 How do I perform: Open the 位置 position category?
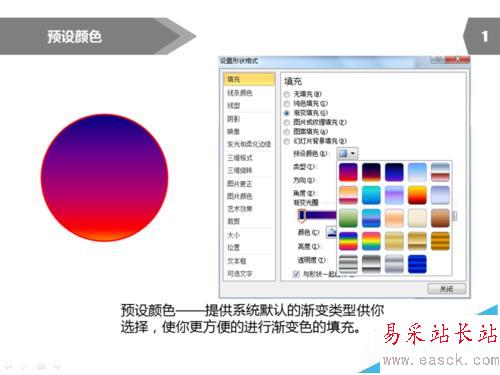coord(249,248)
